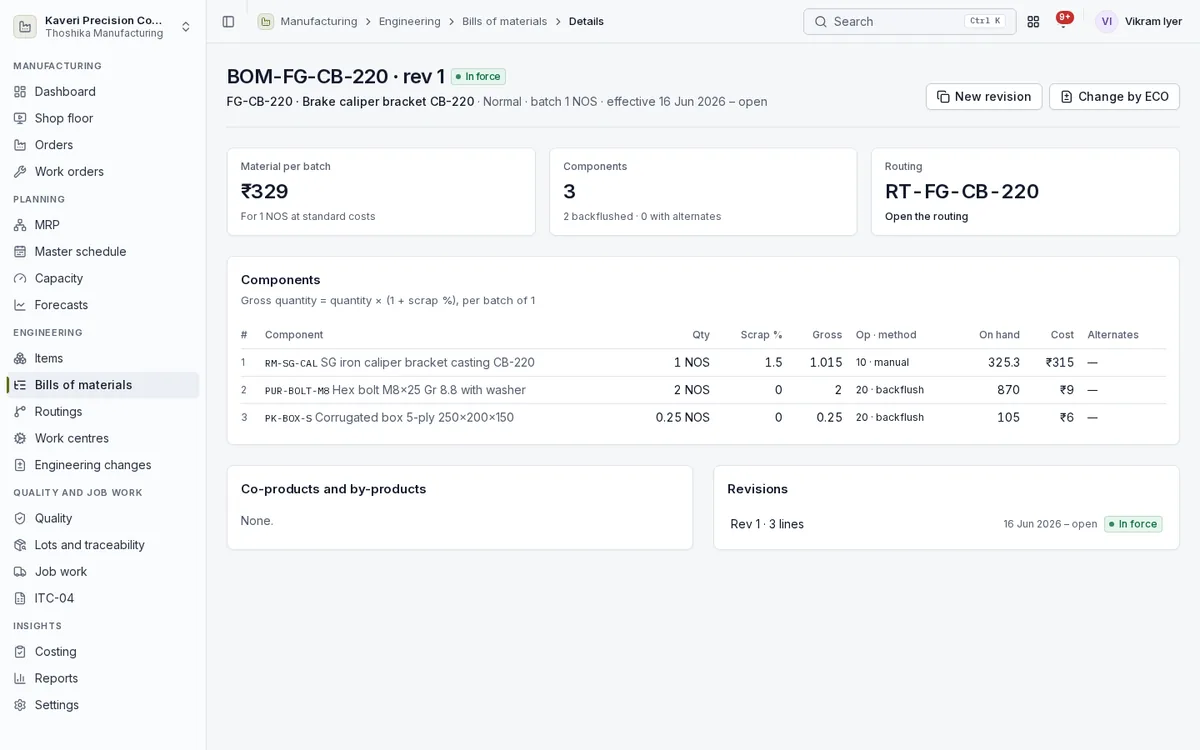This screenshot has height=750, width=1200.
Task: Click the Costing sidebar icon
Action: 20,652
